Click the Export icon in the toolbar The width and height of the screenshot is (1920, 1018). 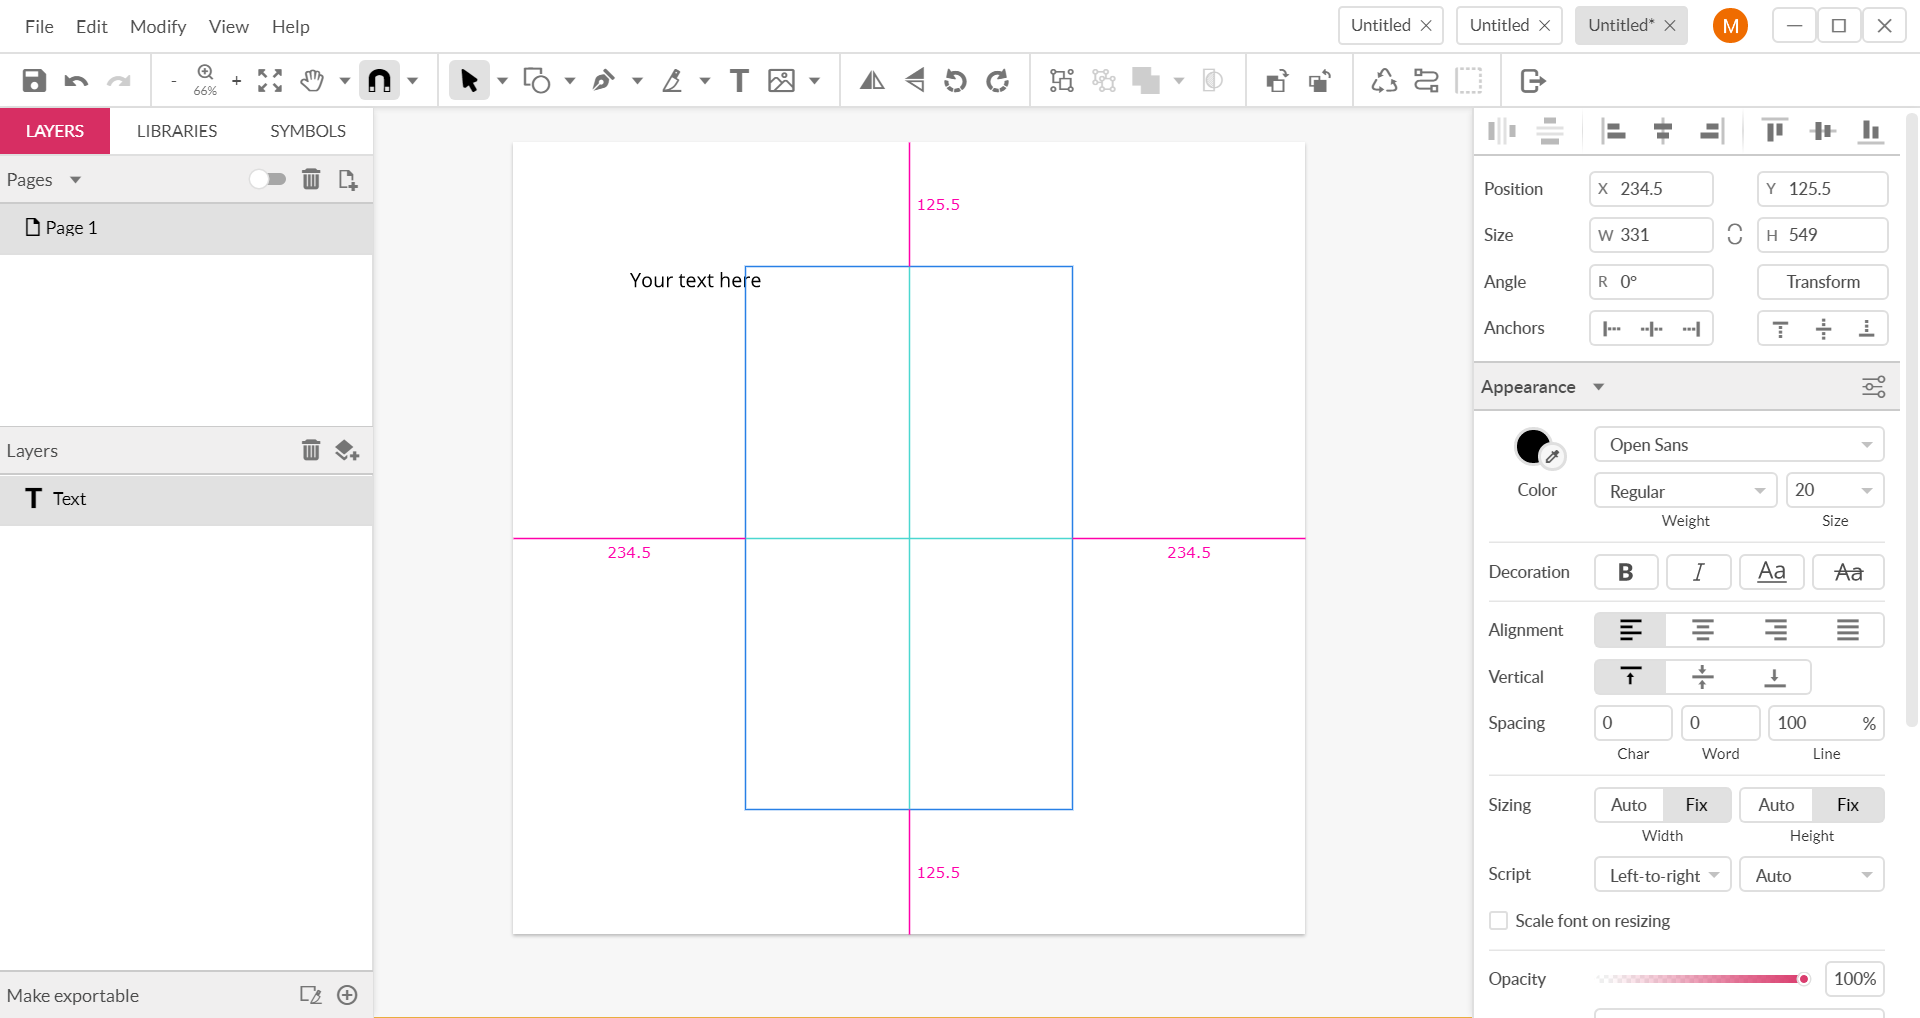[x=1532, y=81]
